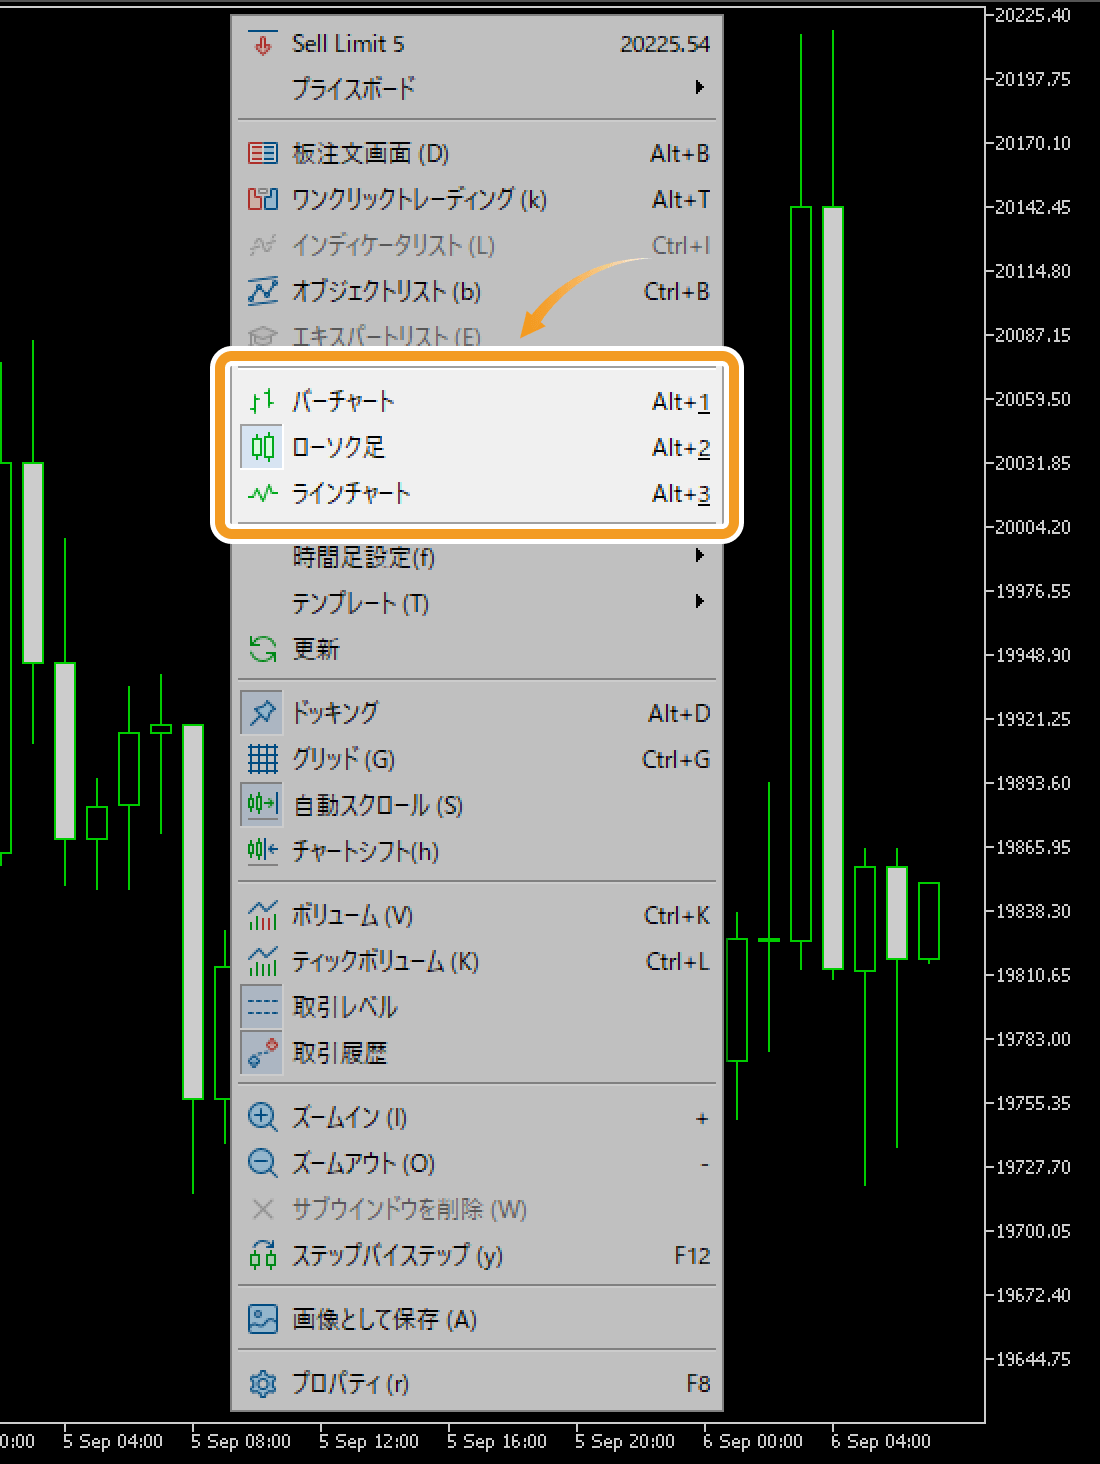Click the インディケータリスト icon
1100x1464 pixels.
[263, 245]
